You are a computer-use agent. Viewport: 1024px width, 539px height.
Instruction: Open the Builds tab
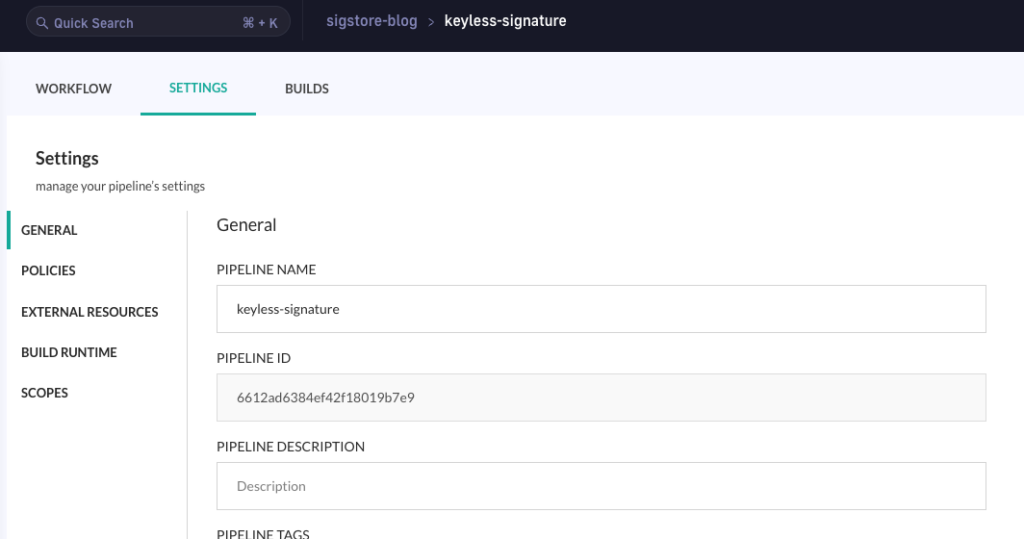click(x=307, y=89)
